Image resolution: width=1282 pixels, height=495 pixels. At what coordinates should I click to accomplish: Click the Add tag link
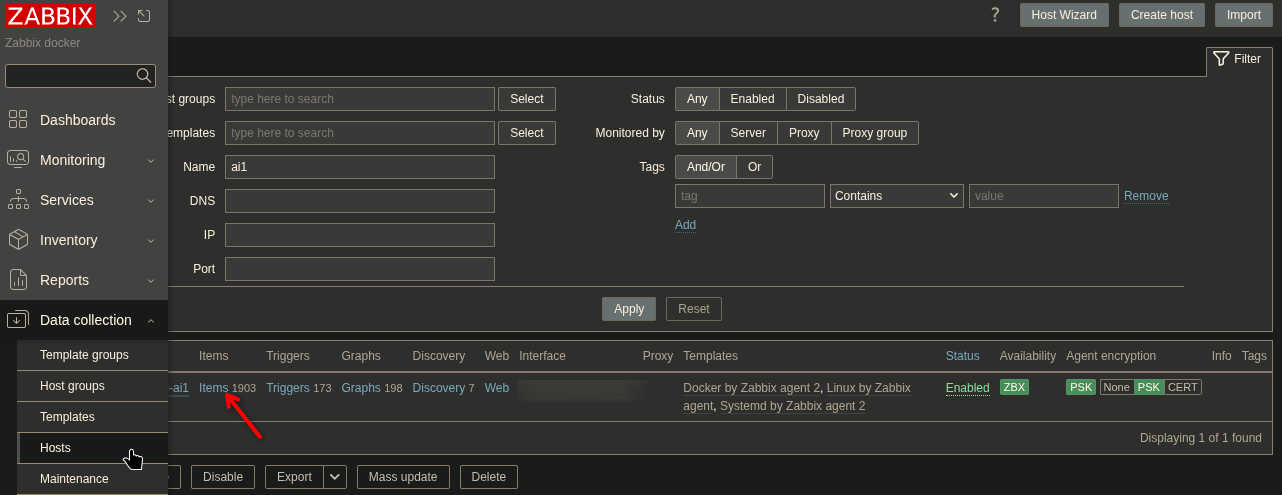[x=685, y=225]
